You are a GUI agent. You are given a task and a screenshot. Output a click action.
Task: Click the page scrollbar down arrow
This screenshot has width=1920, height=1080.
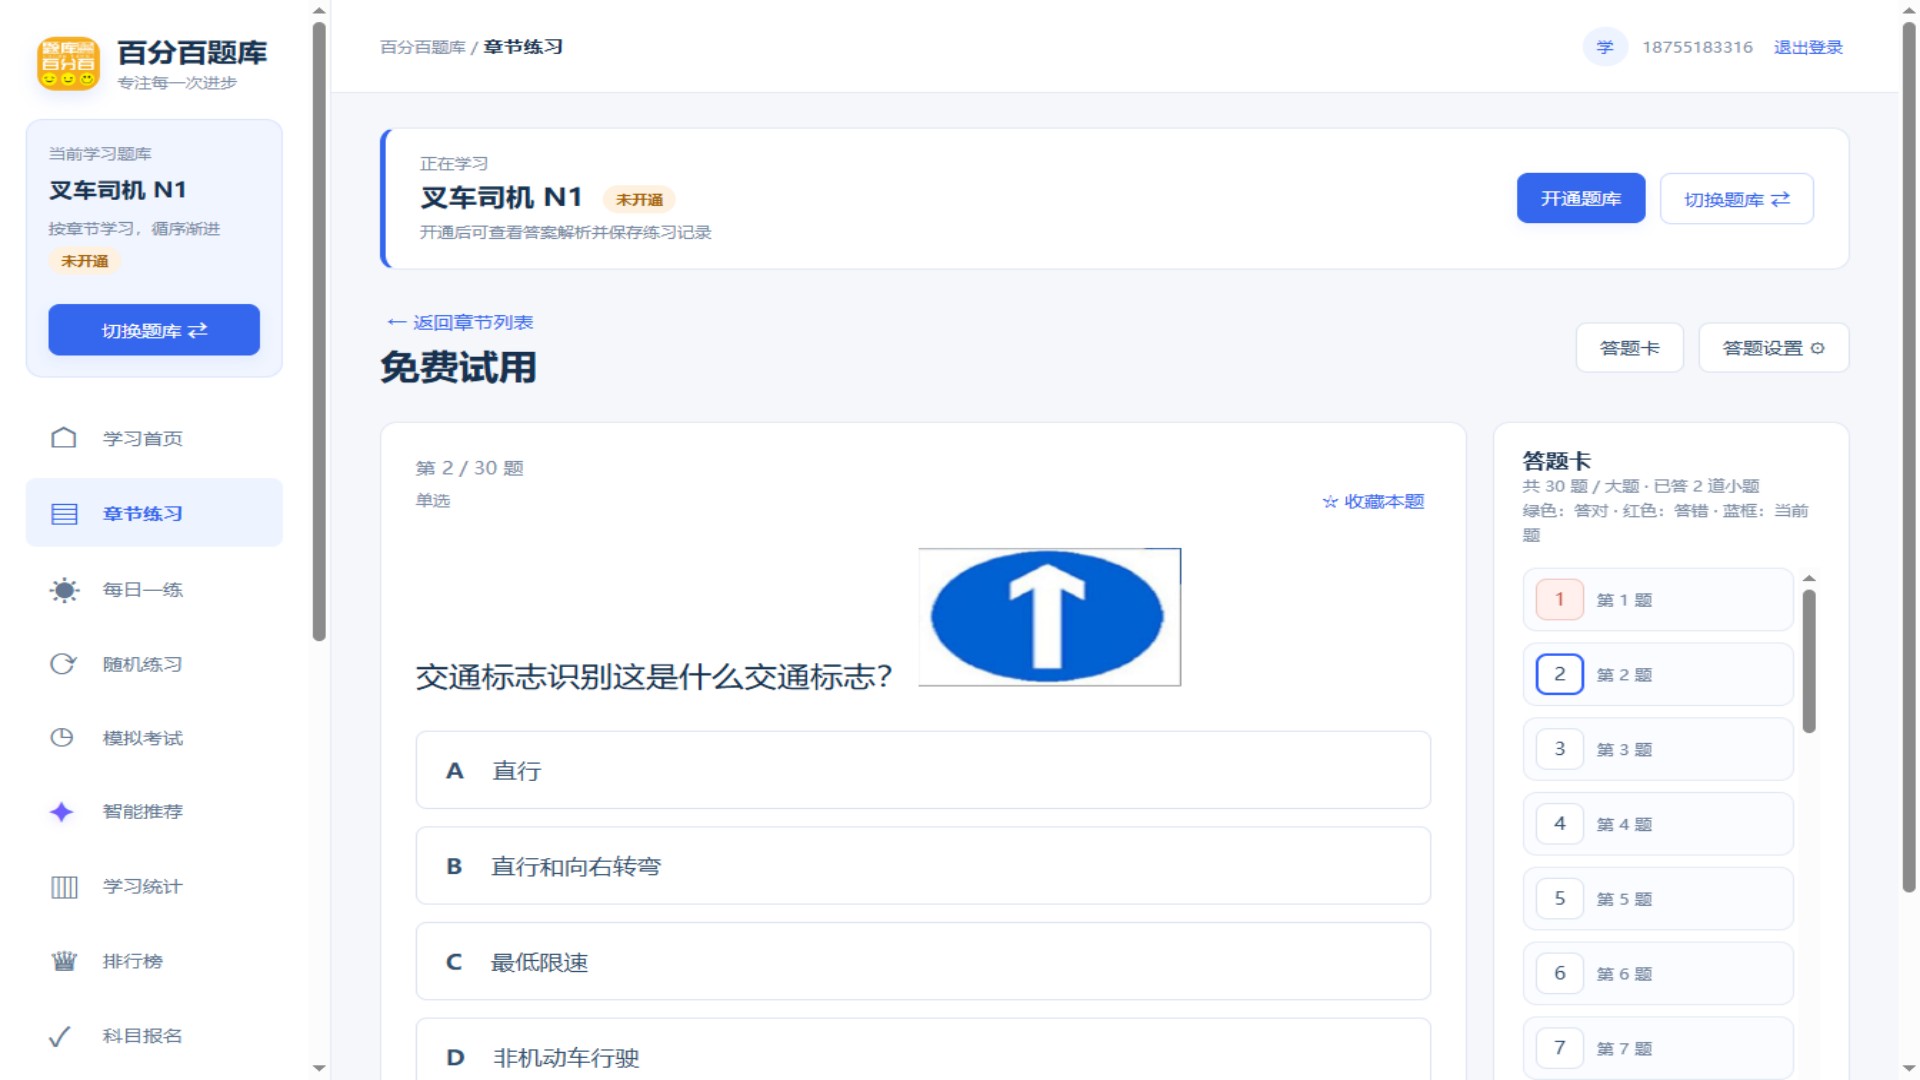click(1909, 1069)
